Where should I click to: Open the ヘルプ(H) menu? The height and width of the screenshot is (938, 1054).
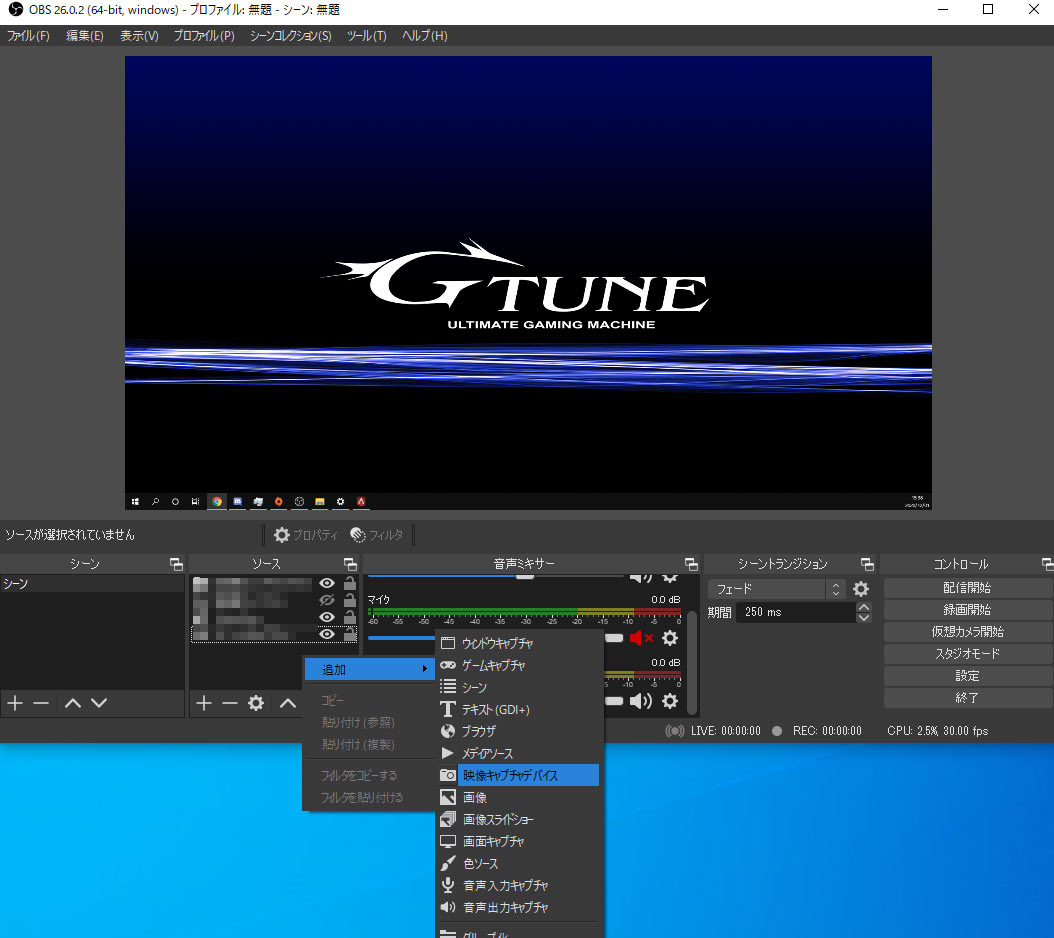click(424, 36)
